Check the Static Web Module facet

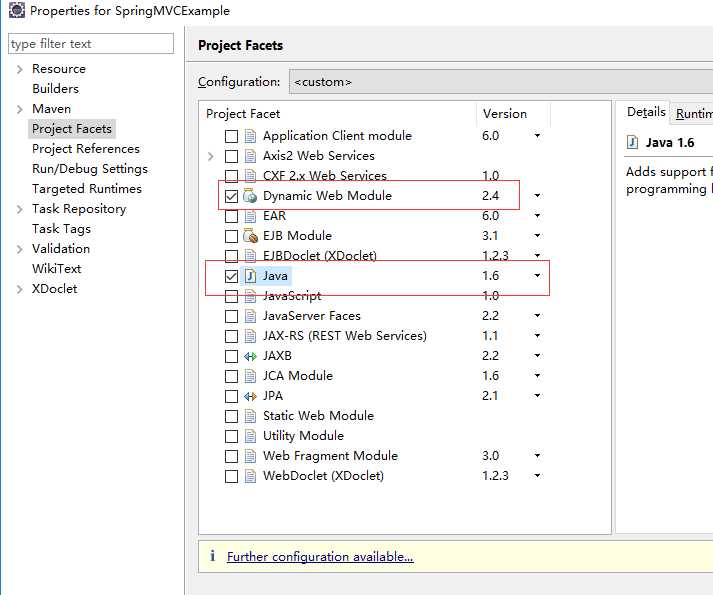231,416
